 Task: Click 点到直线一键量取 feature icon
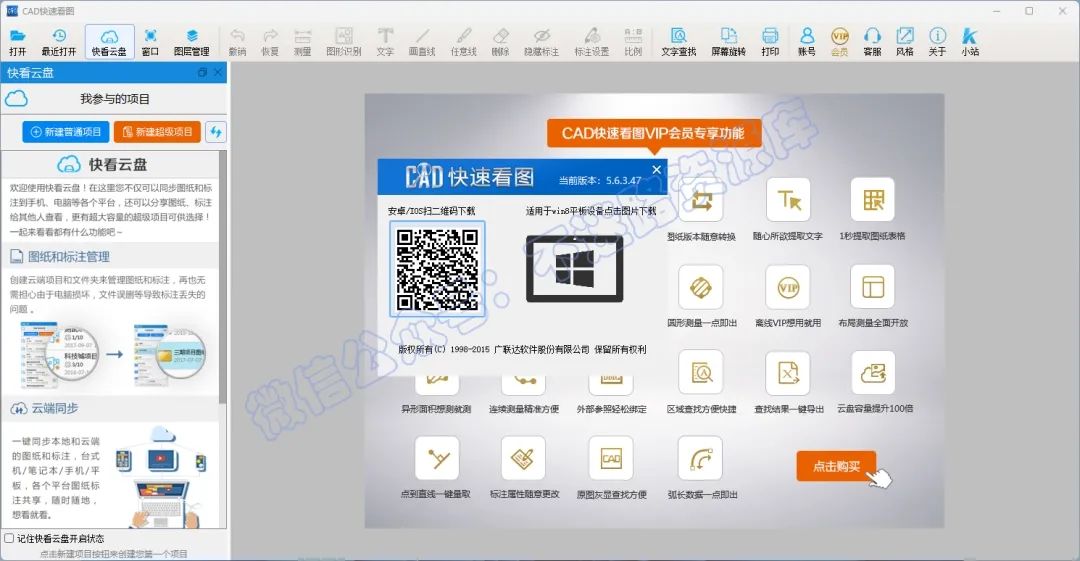(x=437, y=458)
